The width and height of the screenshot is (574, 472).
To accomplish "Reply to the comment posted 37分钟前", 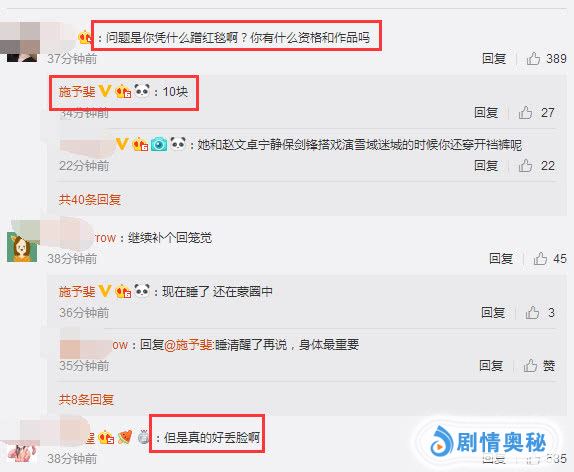I will 494,59.
